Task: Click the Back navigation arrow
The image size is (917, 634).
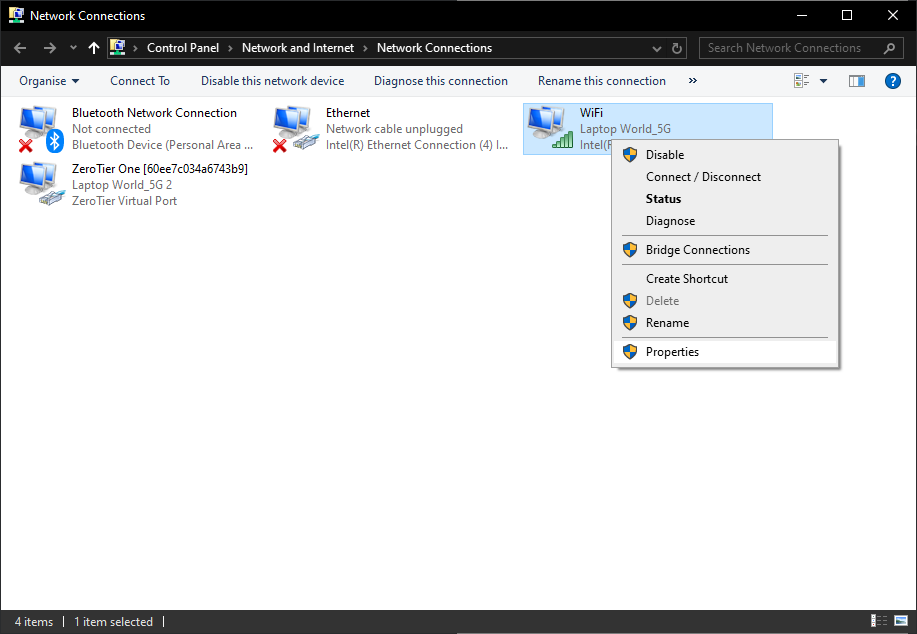Action: 20,48
